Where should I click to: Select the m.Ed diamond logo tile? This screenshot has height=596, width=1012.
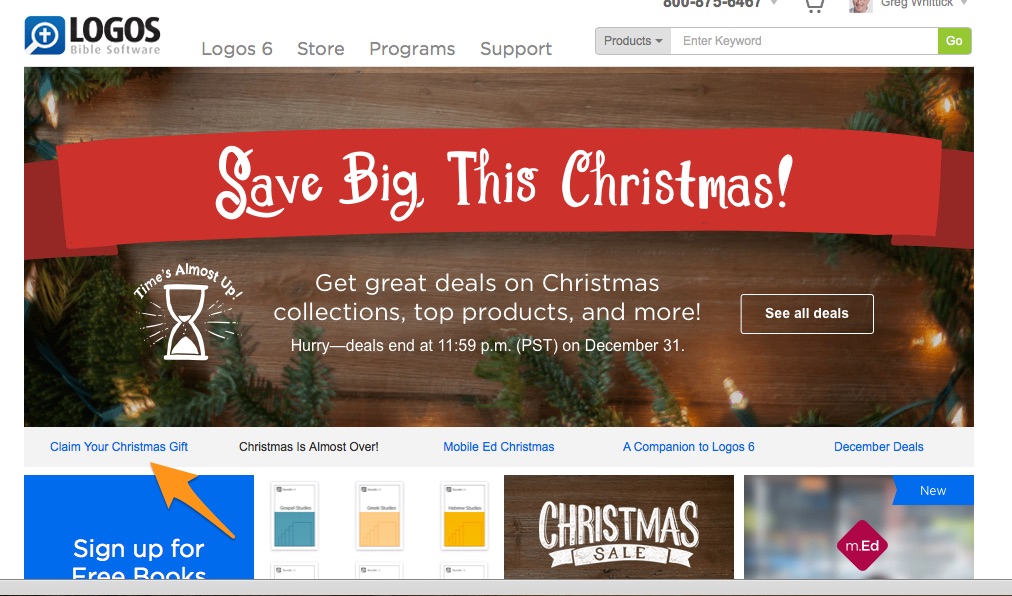coord(862,546)
